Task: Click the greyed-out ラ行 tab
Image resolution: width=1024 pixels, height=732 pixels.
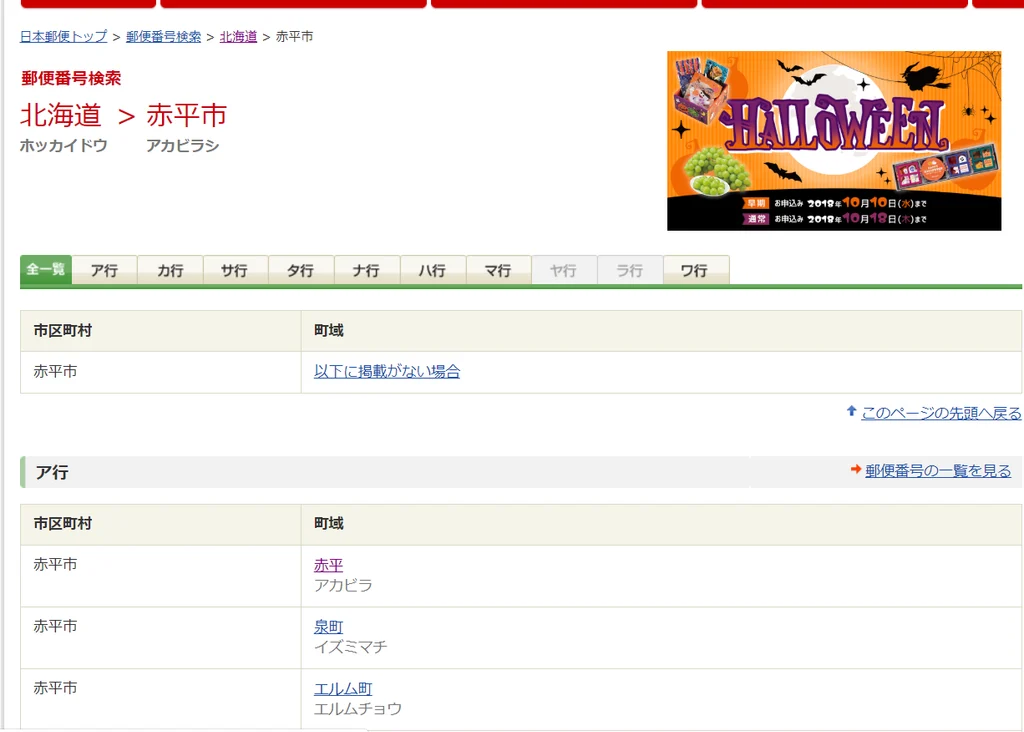Action: point(630,270)
